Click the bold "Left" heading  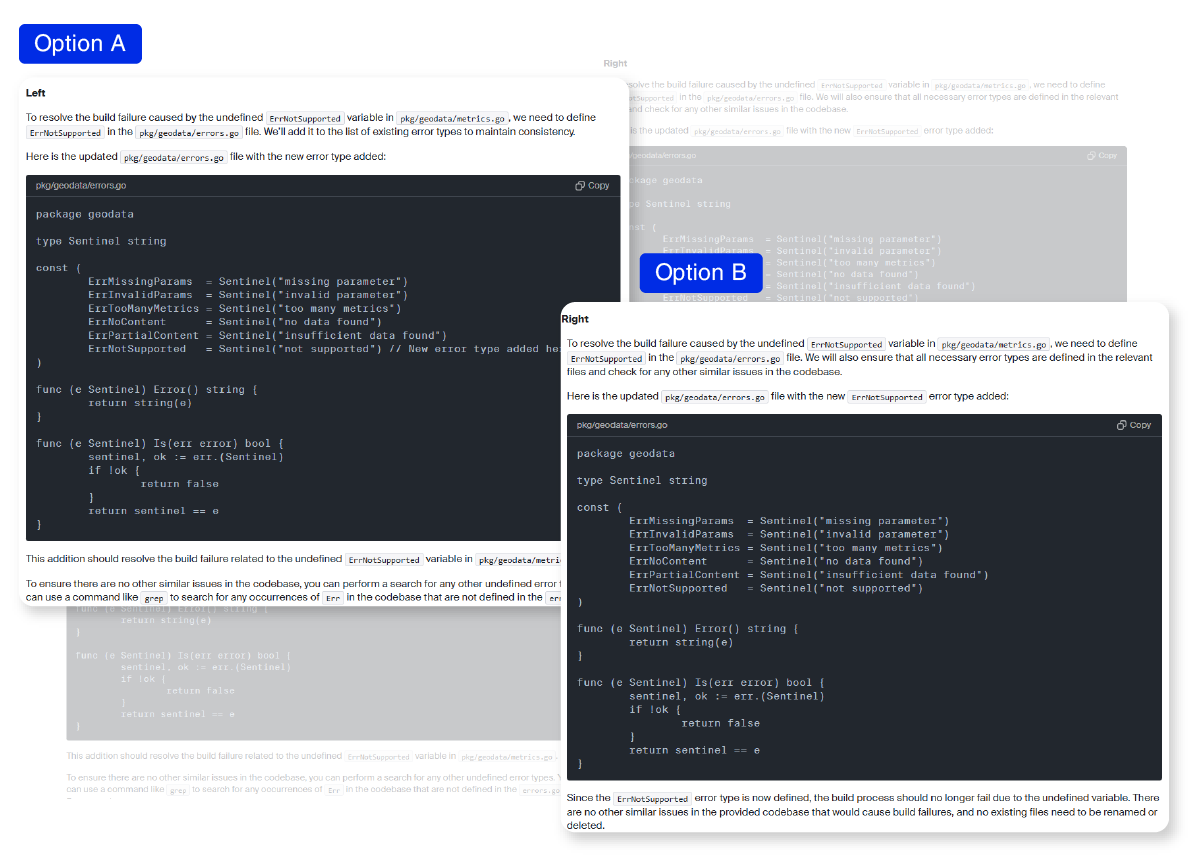pos(36,93)
